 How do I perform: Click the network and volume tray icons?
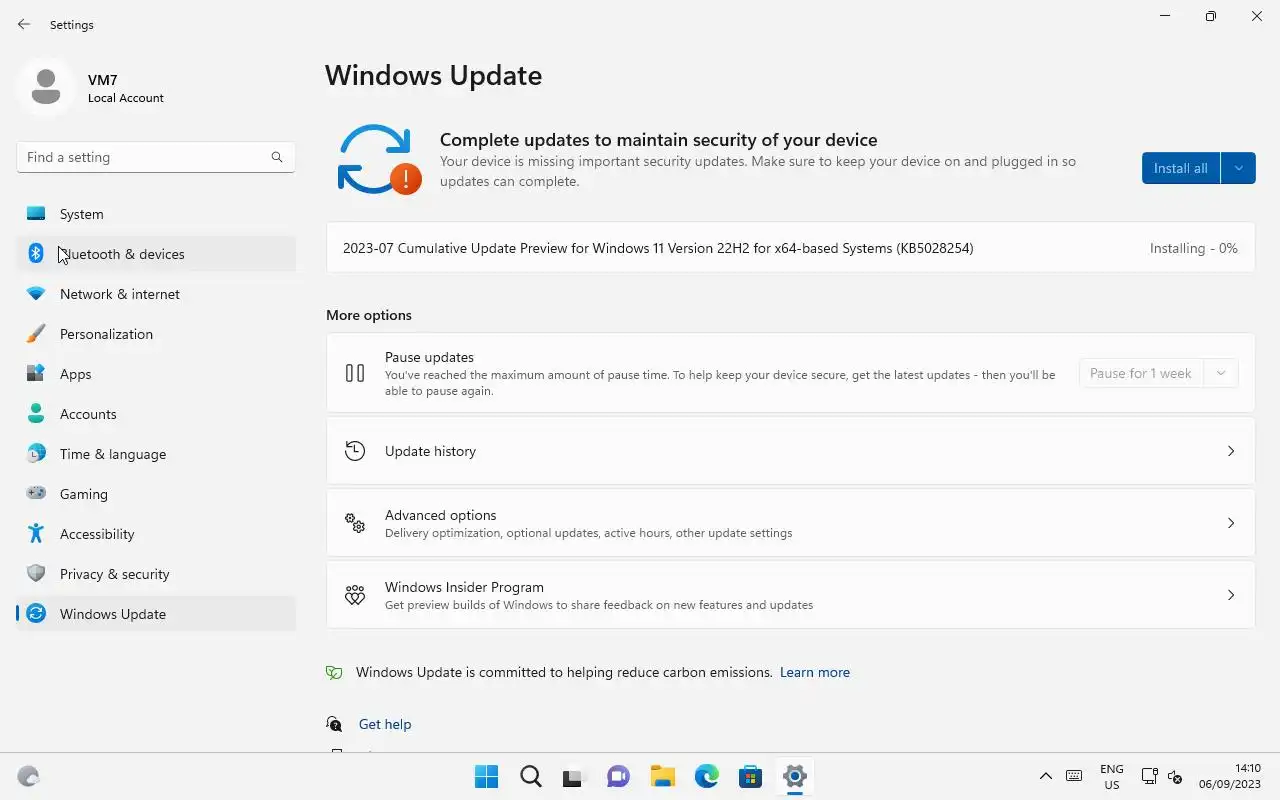point(1162,776)
